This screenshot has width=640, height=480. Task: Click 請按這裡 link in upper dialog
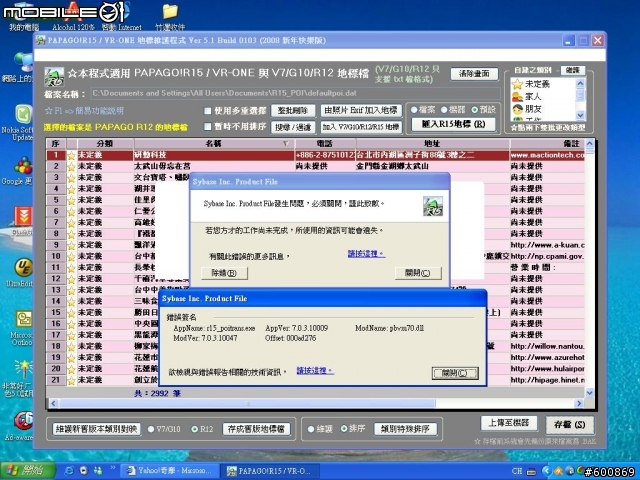coord(366,254)
